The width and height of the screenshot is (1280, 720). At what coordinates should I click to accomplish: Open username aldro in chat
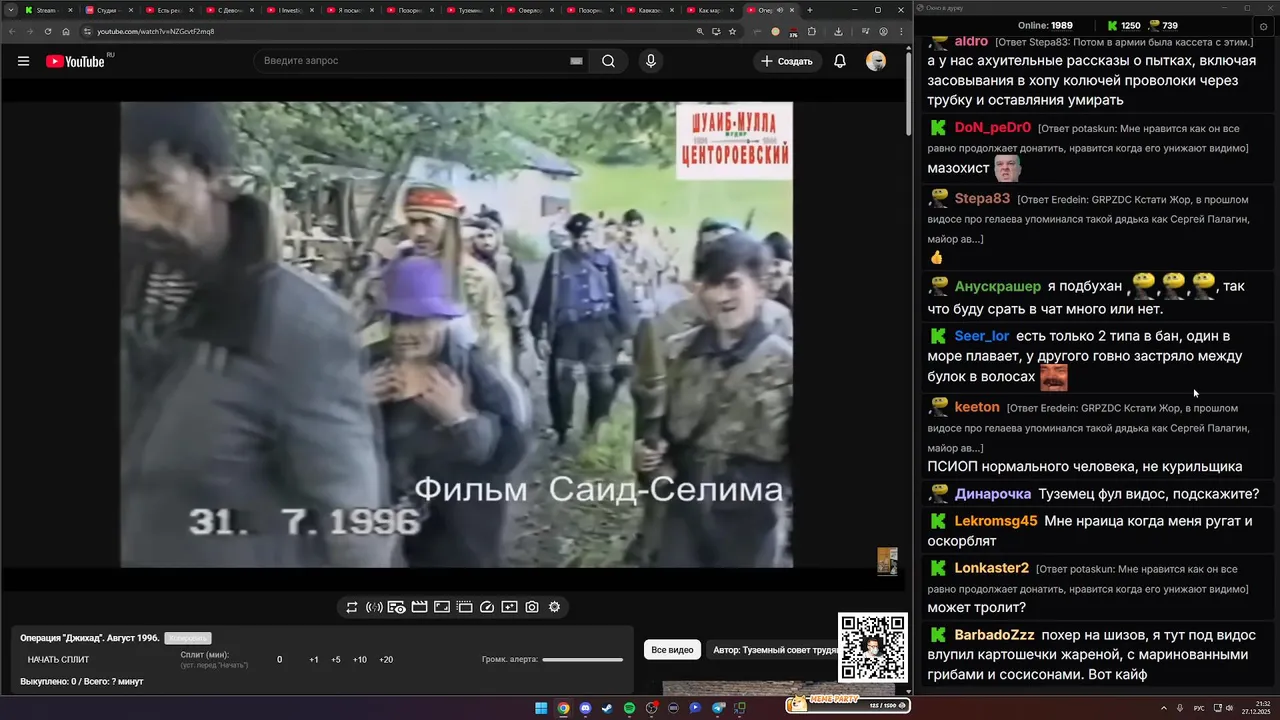971,41
